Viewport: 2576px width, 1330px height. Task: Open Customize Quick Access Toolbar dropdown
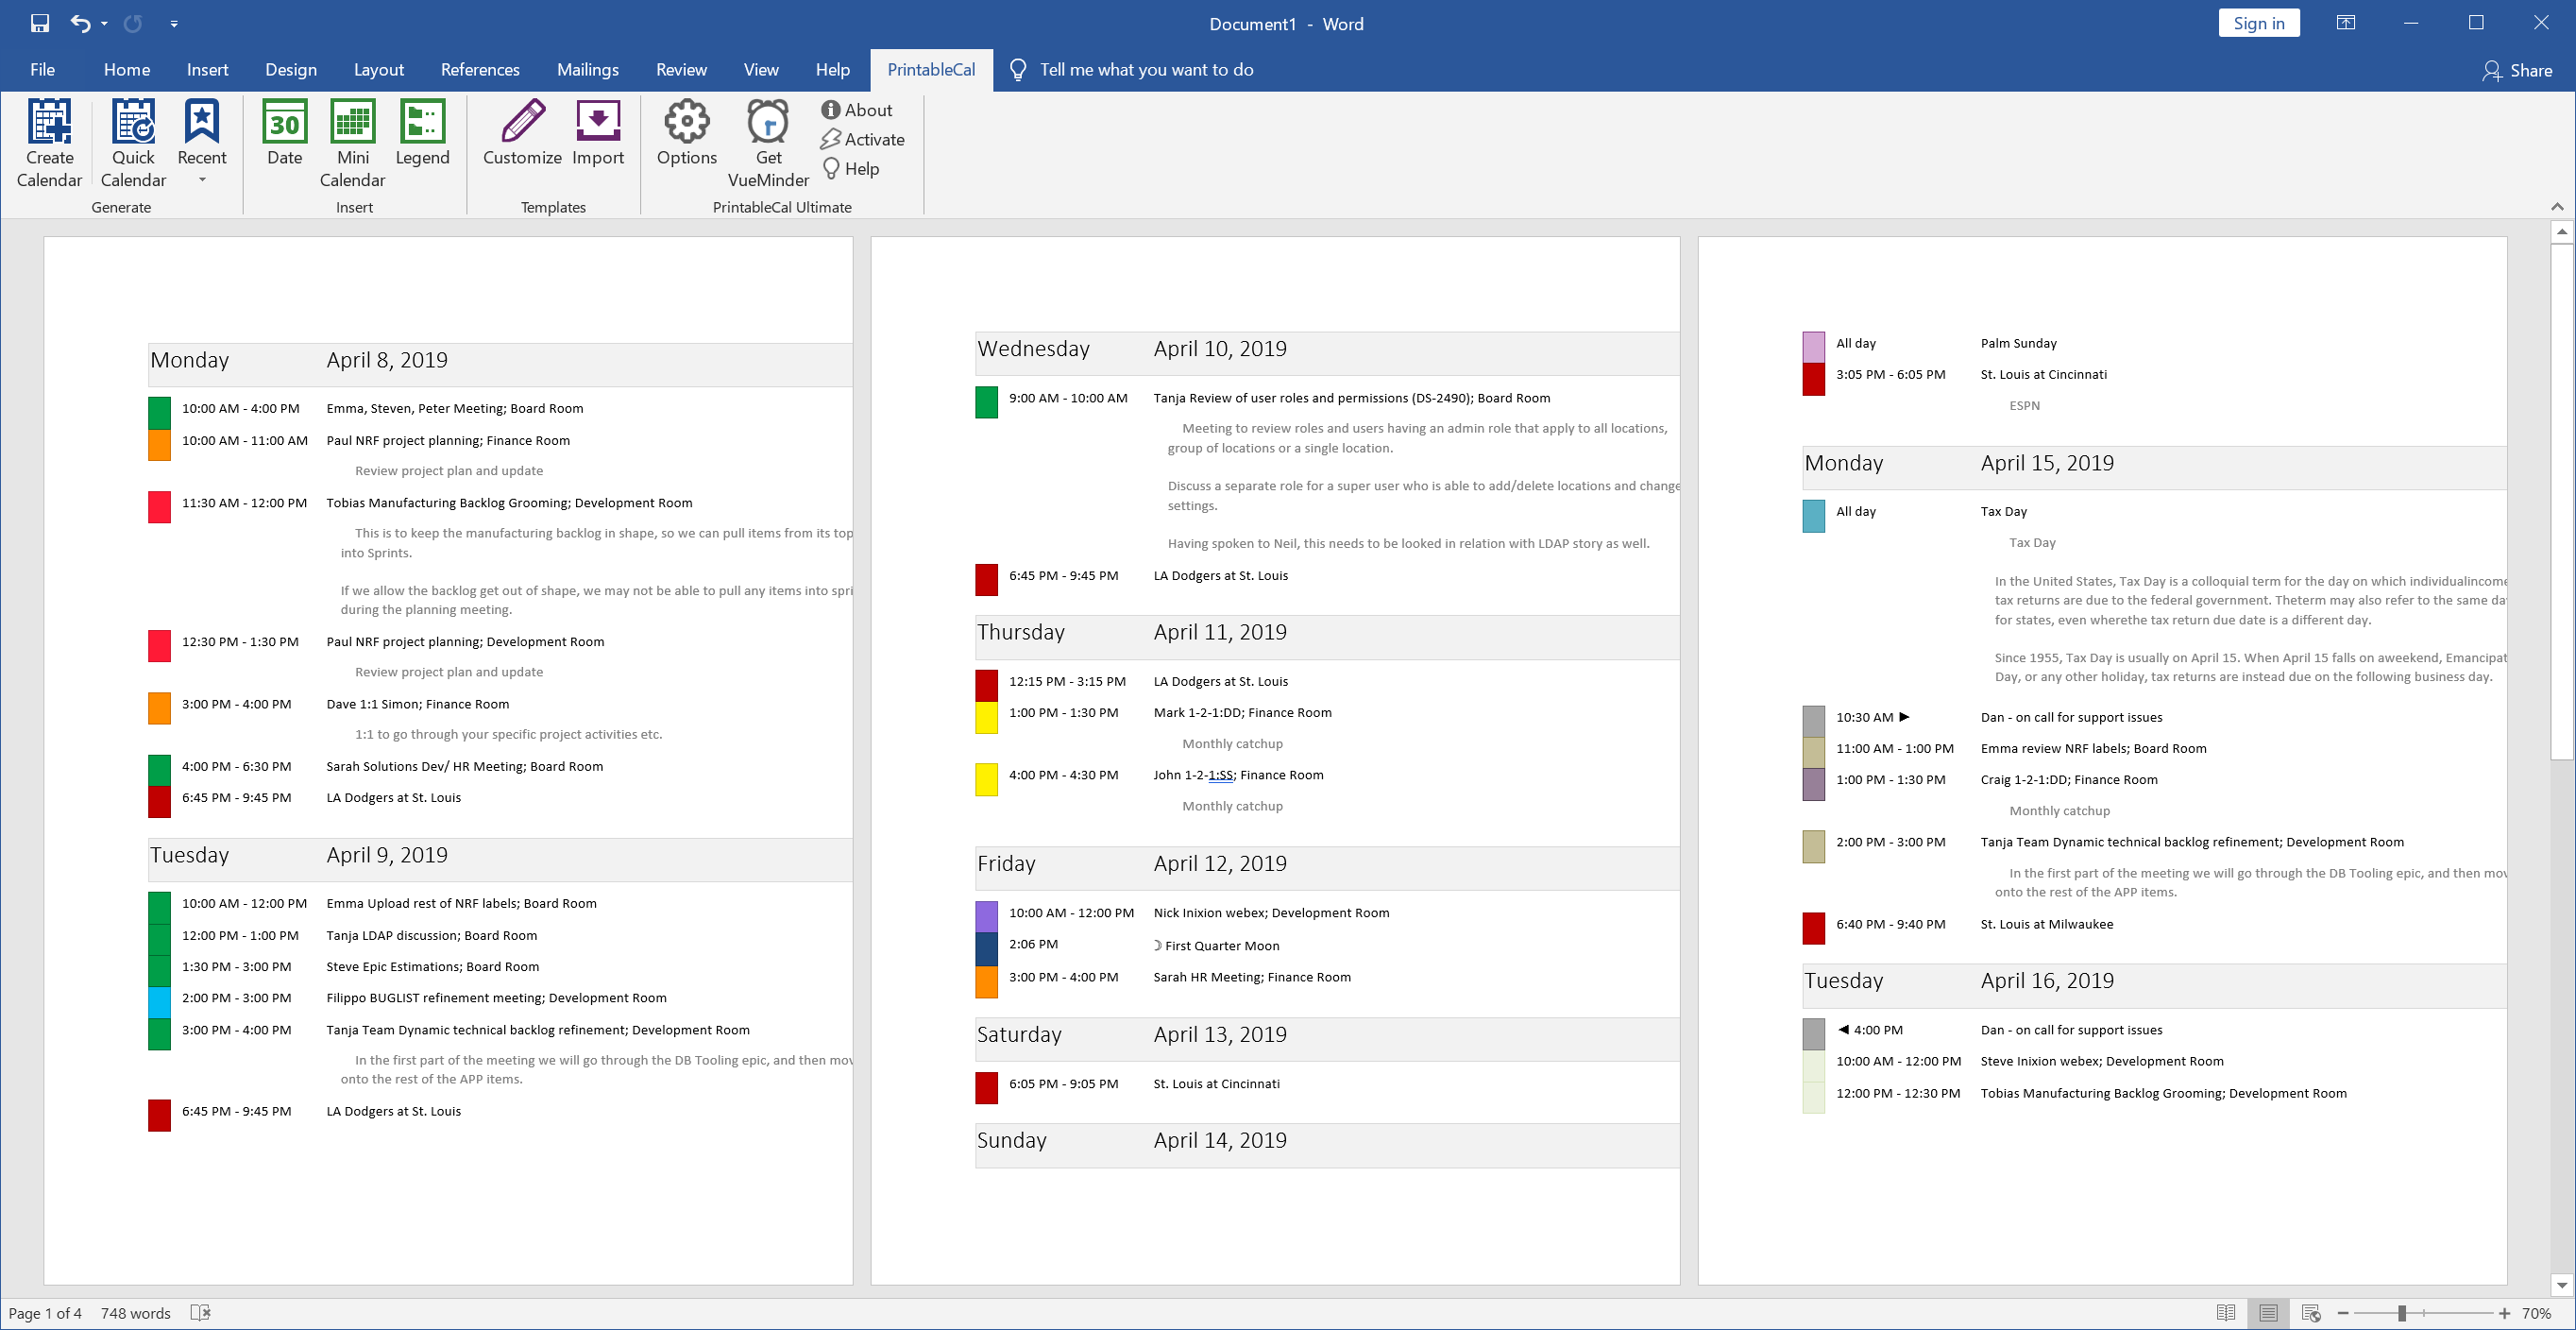click(x=174, y=24)
